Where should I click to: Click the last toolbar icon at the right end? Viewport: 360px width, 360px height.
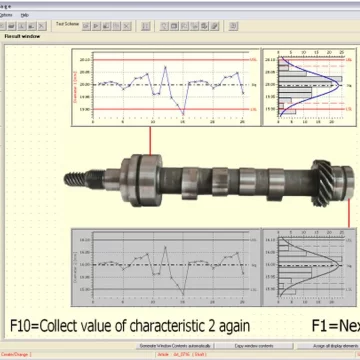[x=233, y=26]
